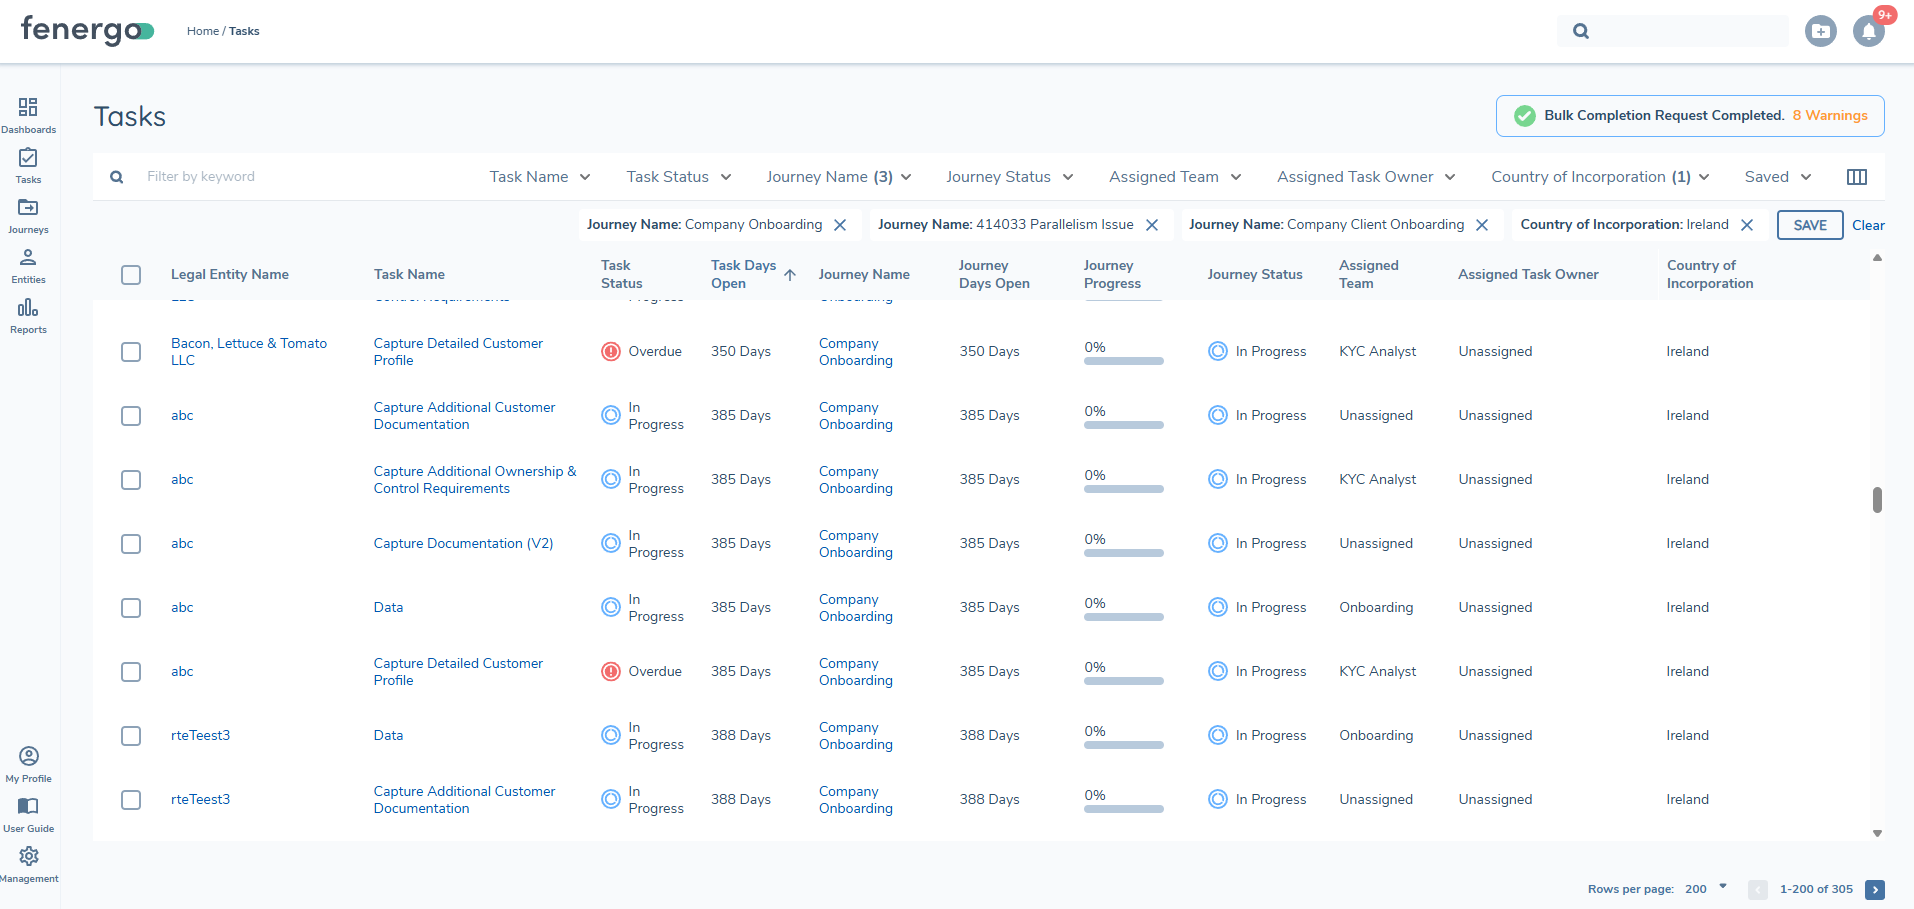The height and width of the screenshot is (909, 1914).
Task: Select the Journeys sidebar icon
Action: [28, 213]
